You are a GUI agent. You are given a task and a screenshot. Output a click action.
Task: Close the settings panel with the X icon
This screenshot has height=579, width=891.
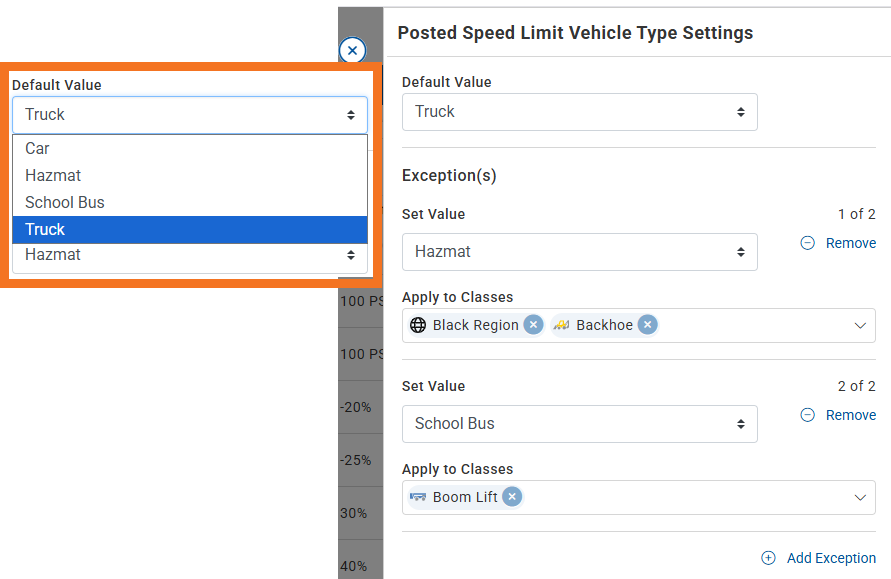point(352,50)
